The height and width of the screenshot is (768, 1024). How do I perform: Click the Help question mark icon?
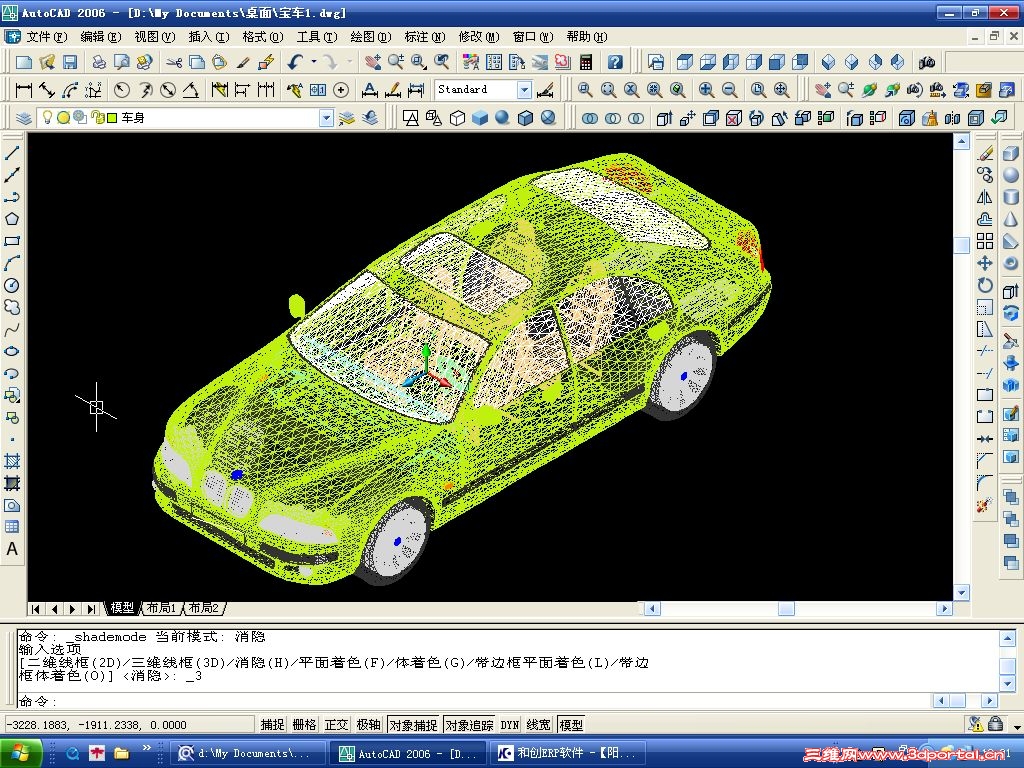(615, 62)
